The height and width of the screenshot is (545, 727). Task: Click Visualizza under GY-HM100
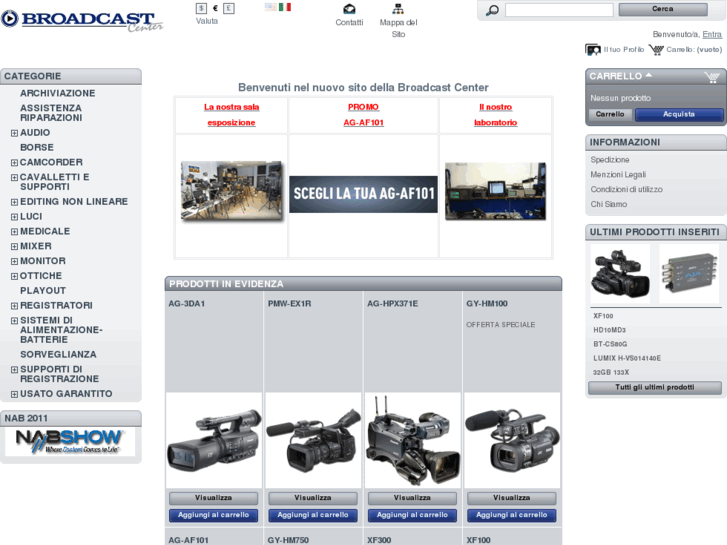(511, 498)
